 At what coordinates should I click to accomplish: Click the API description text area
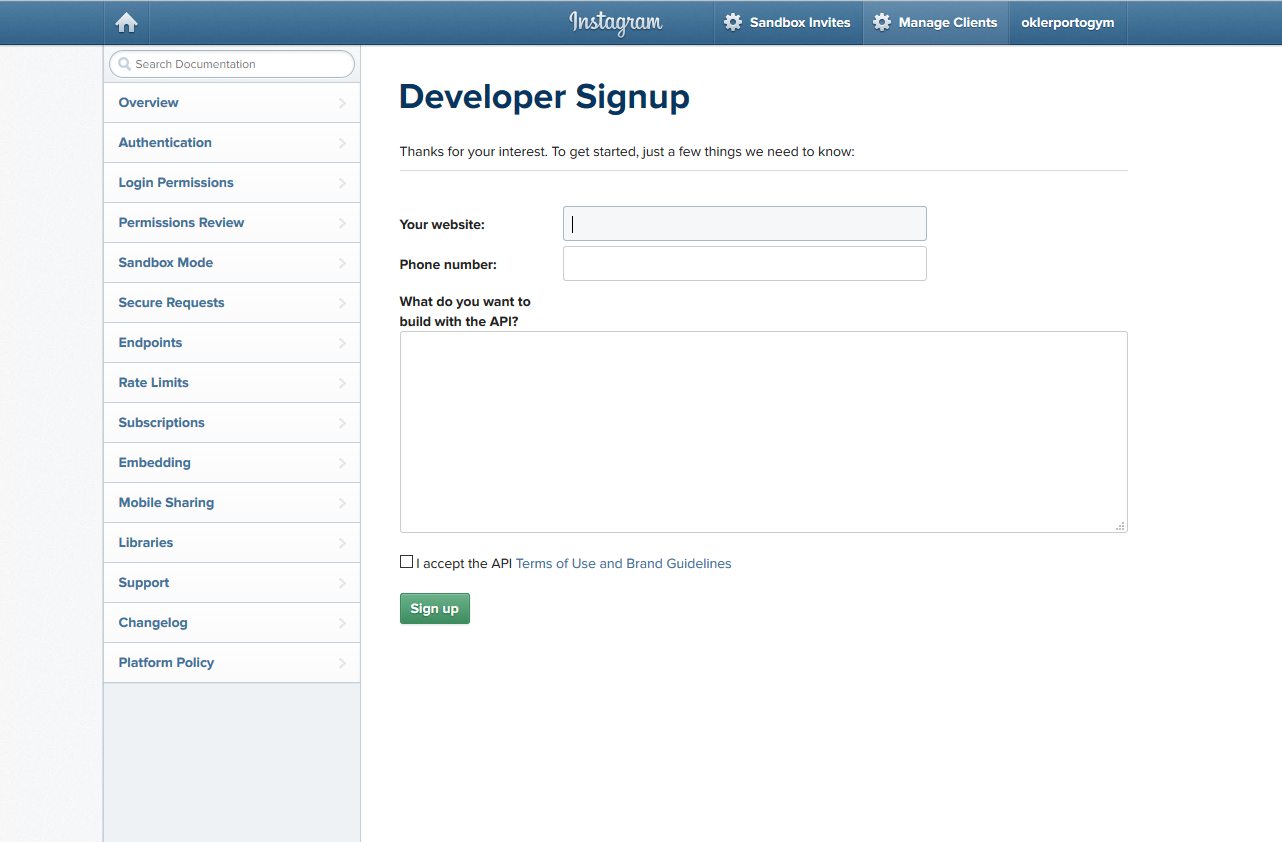point(763,432)
